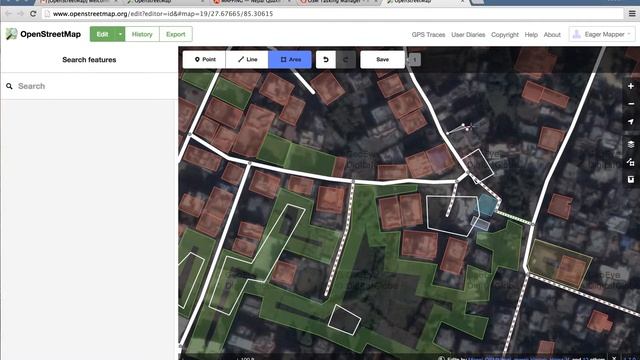Select the Point drawing tool
Screen dimensions: 640x360
(204, 60)
